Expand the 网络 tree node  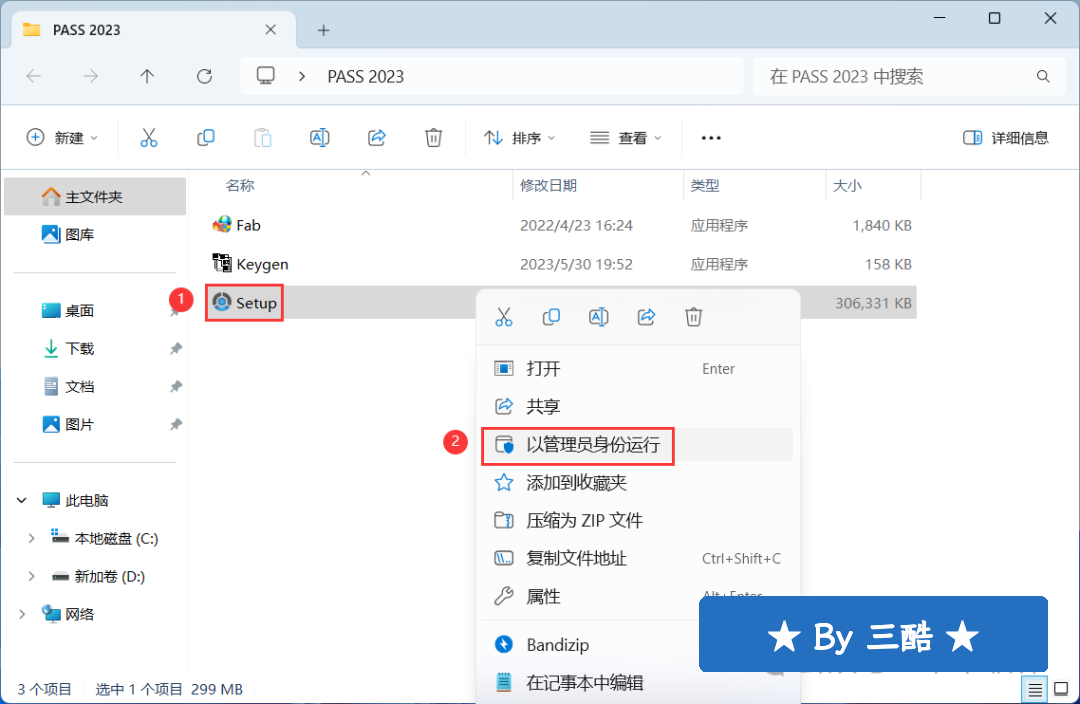point(22,614)
